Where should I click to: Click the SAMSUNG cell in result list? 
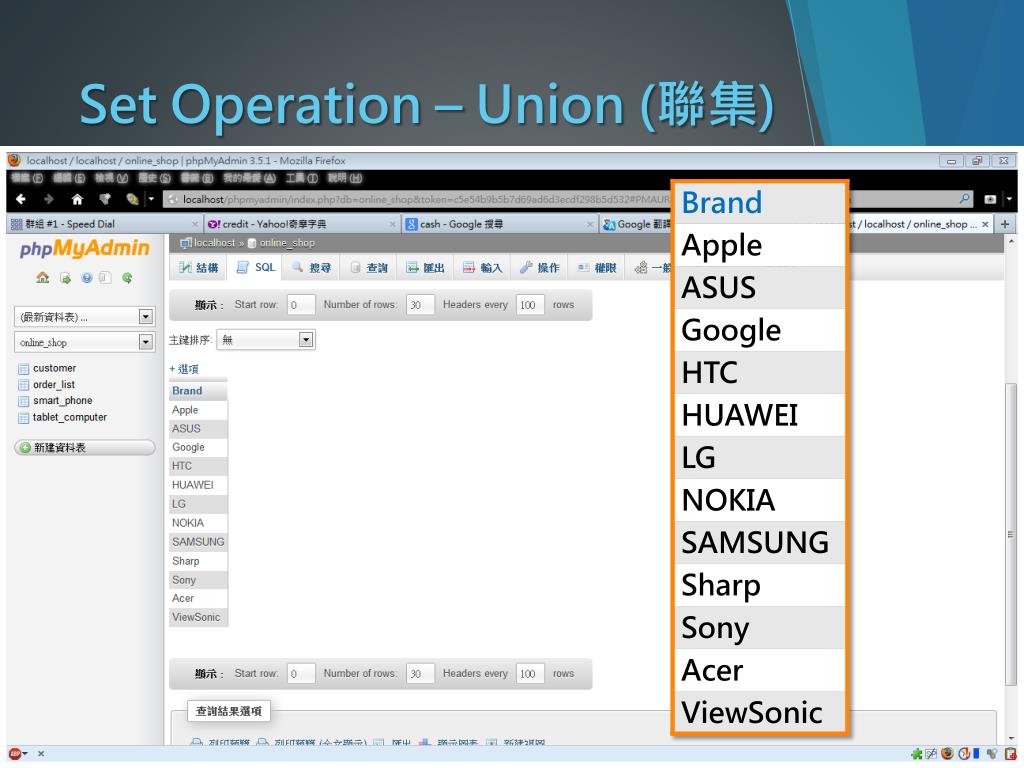[x=198, y=542]
